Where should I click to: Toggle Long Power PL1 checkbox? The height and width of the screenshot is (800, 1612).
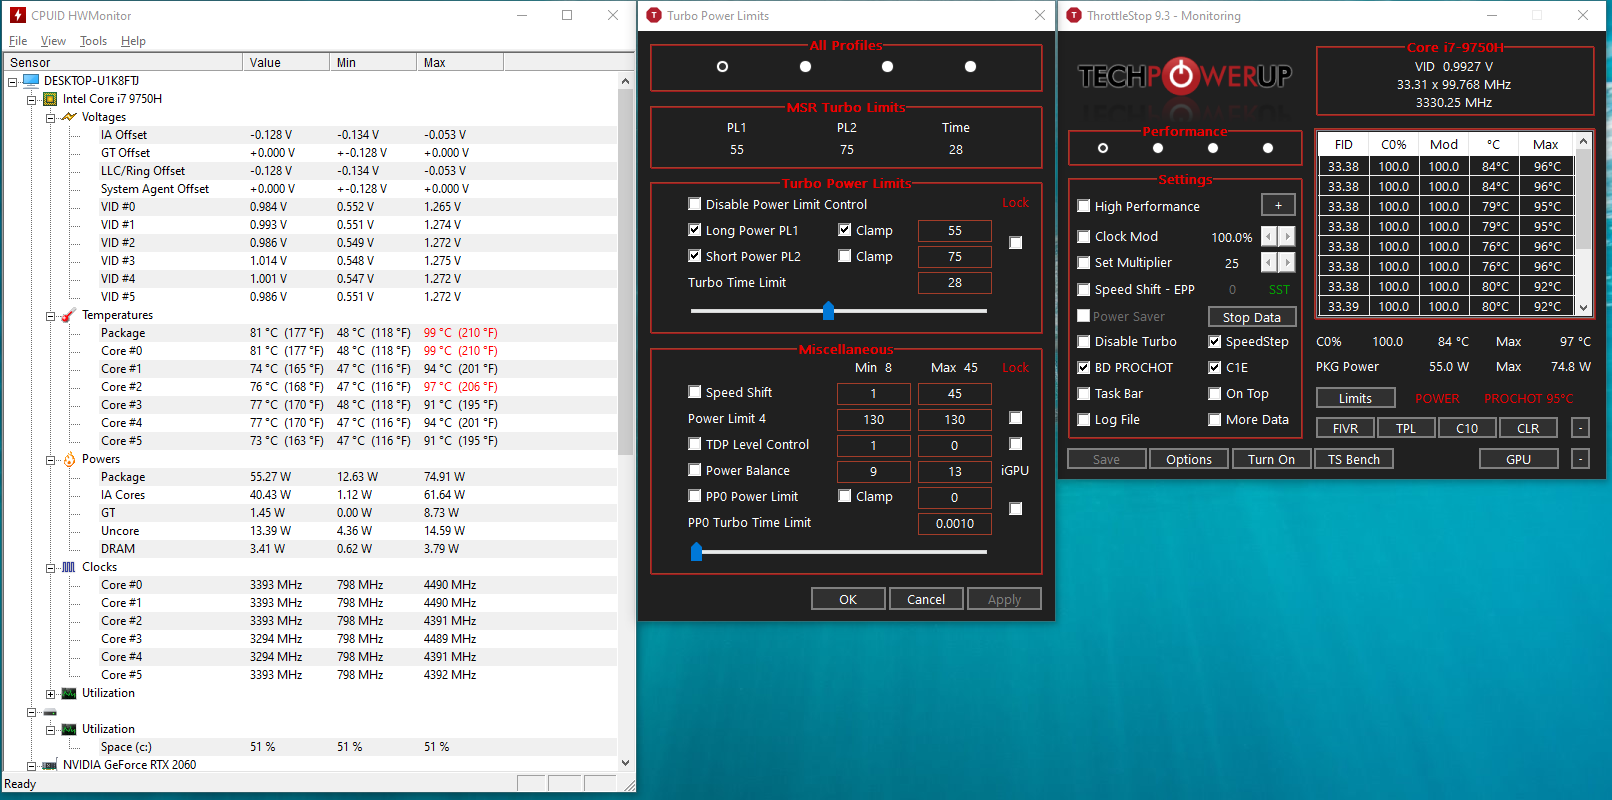695,230
